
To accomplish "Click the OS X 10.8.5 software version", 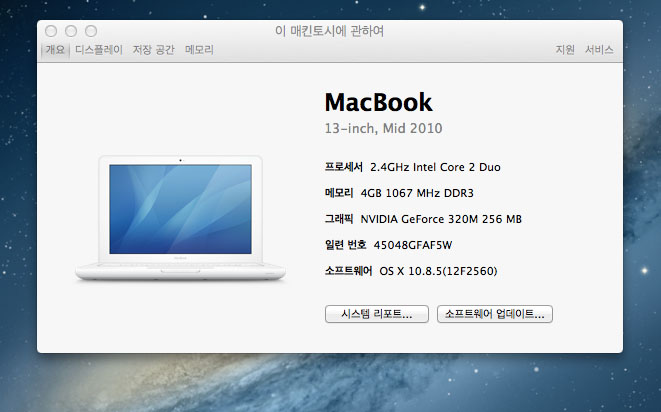I will pos(438,271).
